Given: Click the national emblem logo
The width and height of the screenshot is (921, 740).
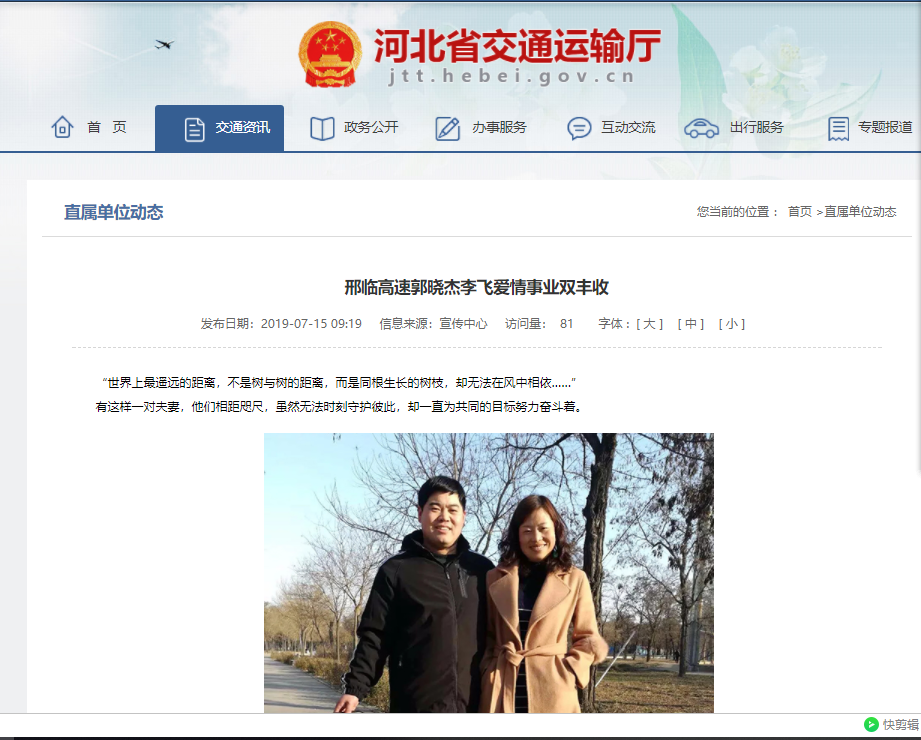Looking at the screenshot, I should (330, 54).
